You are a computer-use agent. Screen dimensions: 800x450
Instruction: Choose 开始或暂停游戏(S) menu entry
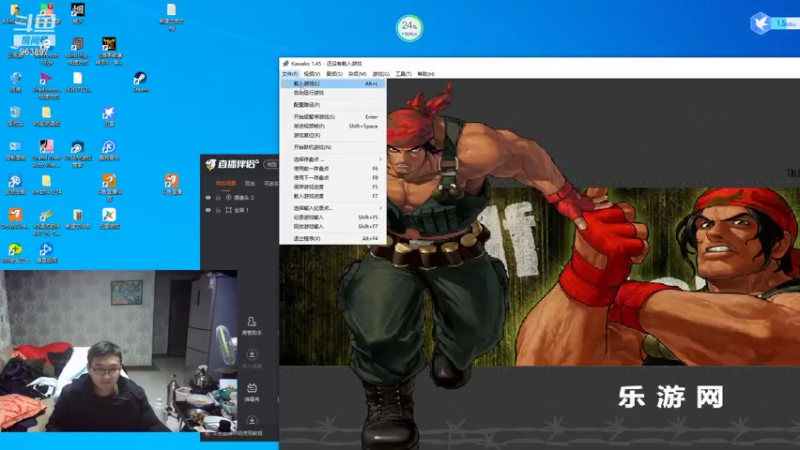333,117
